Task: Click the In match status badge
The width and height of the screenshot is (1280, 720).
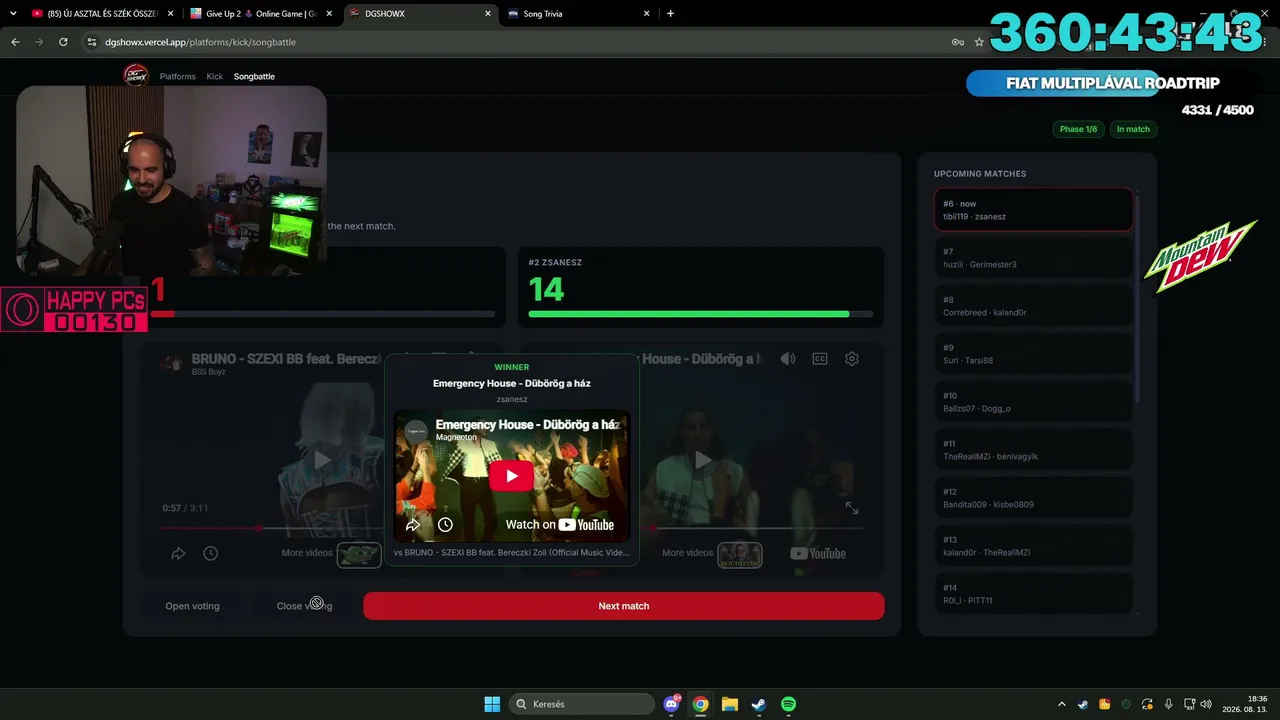Action: click(1133, 129)
